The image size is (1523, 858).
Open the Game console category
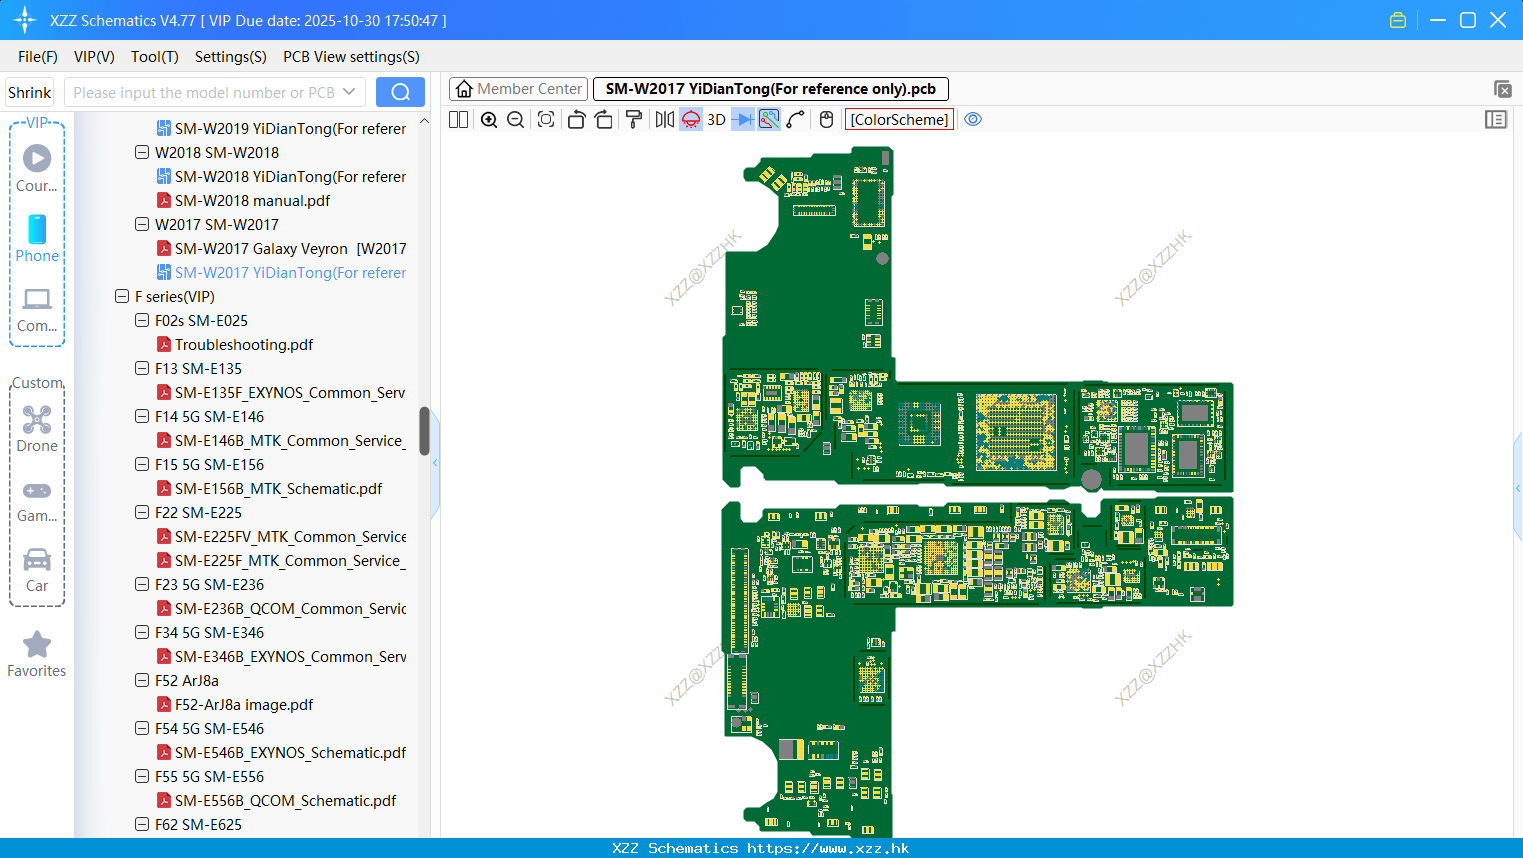[37, 501]
